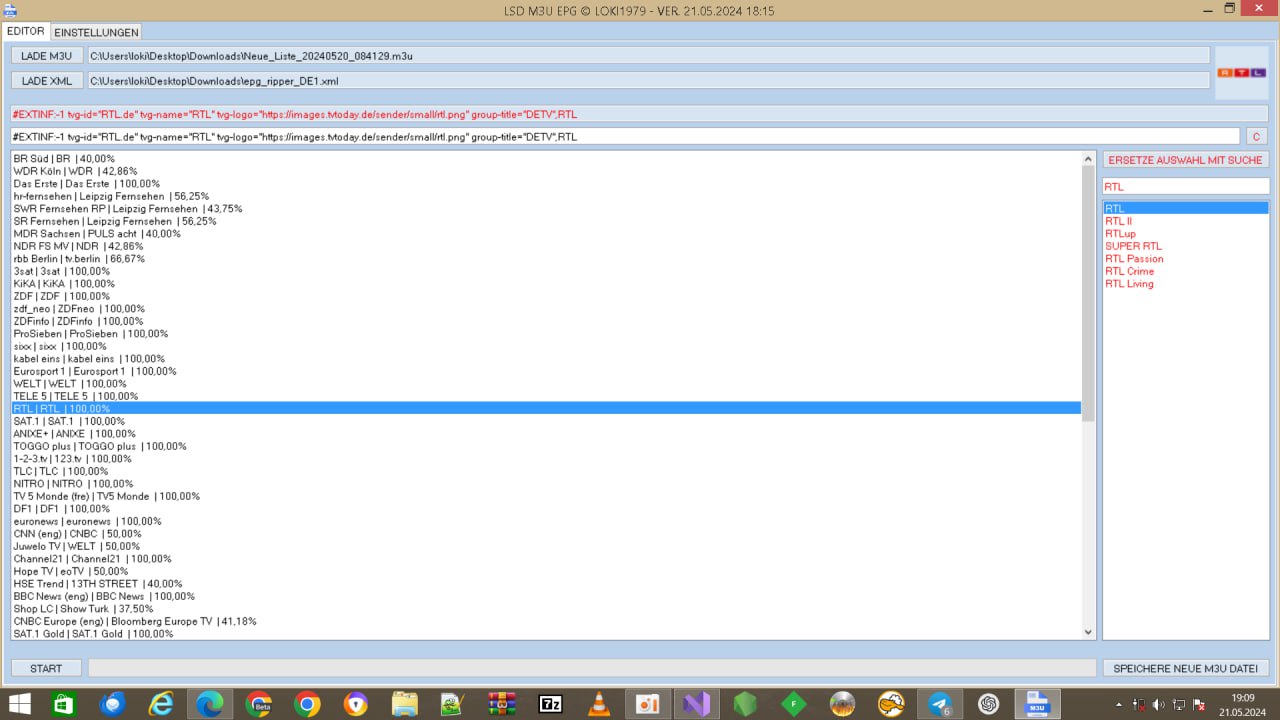The height and width of the screenshot is (720, 1280).
Task: Switch to EDITOR tab
Action: click(x=26, y=31)
